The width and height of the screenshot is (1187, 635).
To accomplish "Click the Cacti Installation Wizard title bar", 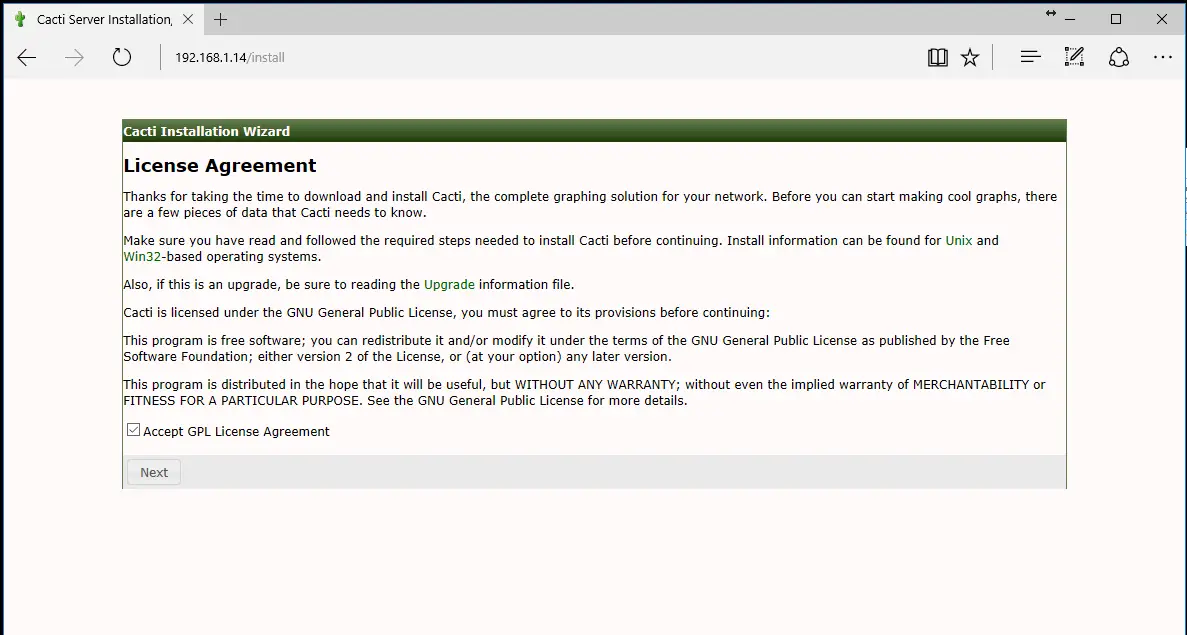I will tap(594, 131).
